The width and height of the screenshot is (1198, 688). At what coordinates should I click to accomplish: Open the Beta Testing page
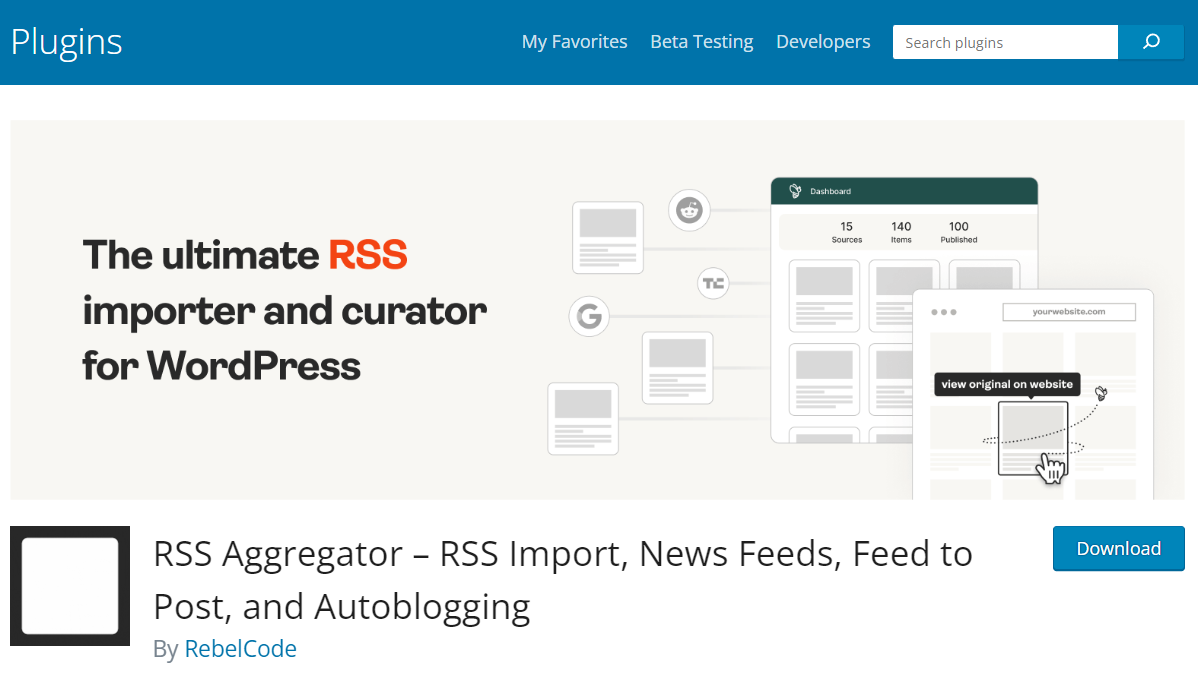701,42
